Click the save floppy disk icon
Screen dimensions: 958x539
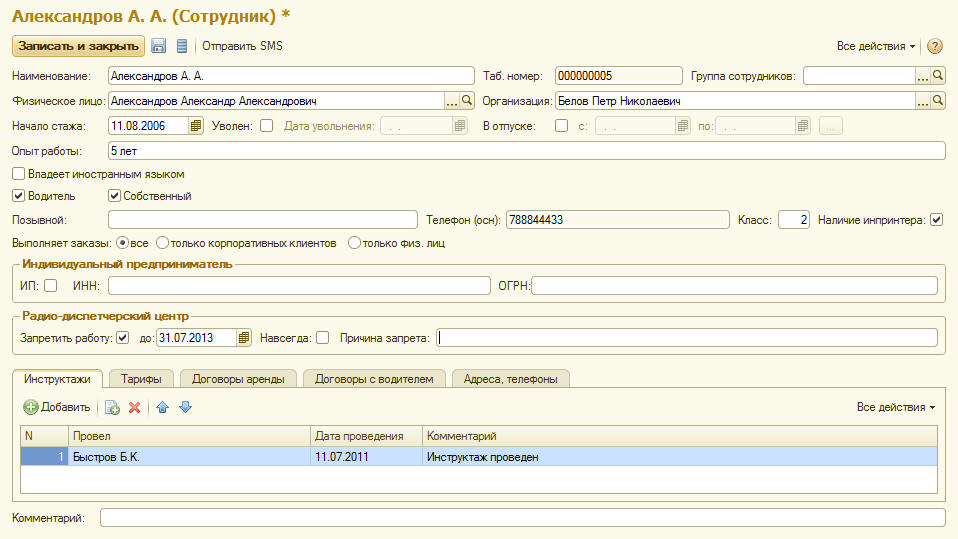[x=159, y=46]
